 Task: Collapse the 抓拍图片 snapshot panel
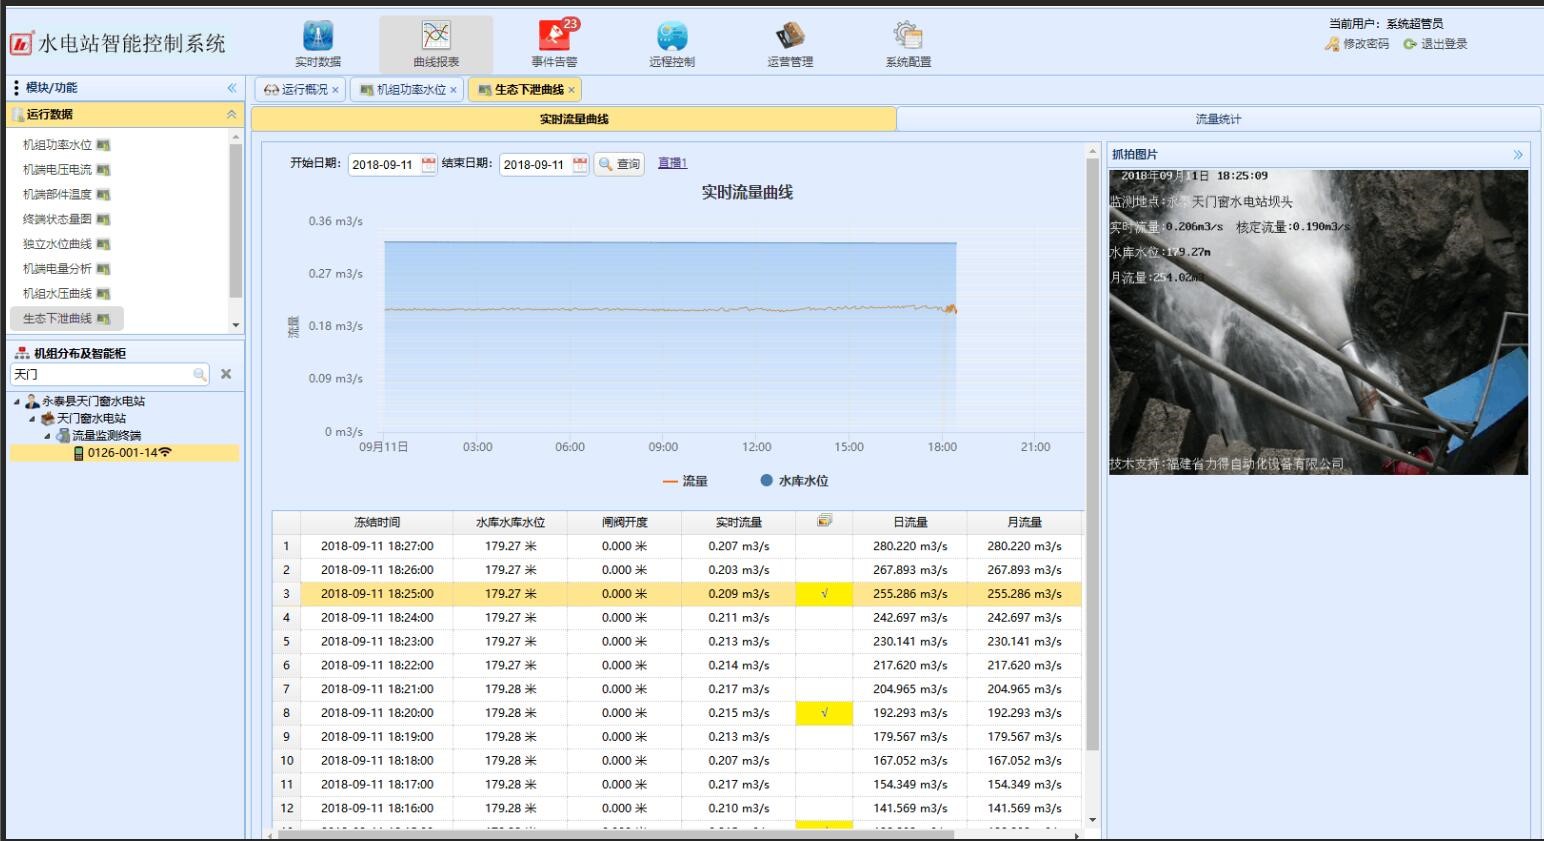pyautogui.click(x=1518, y=155)
